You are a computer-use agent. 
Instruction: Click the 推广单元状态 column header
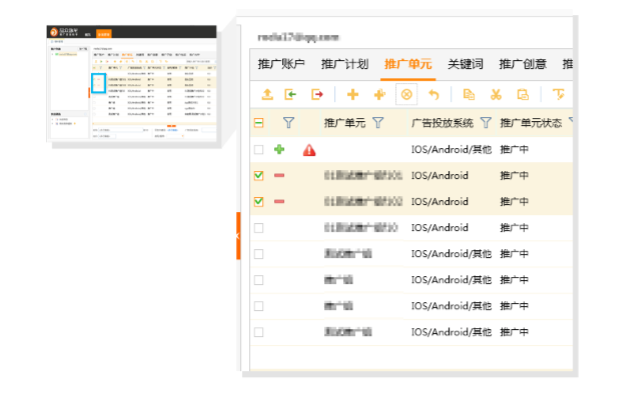pyautogui.click(x=531, y=123)
